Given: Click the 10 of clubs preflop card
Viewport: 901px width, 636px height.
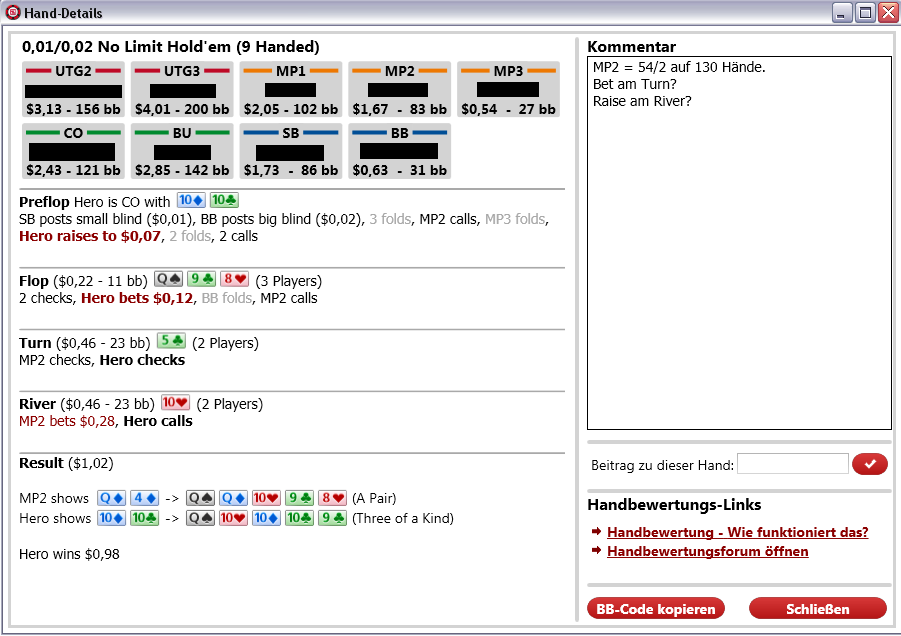Looking at the screenshot, I should (x=224, y=201).
